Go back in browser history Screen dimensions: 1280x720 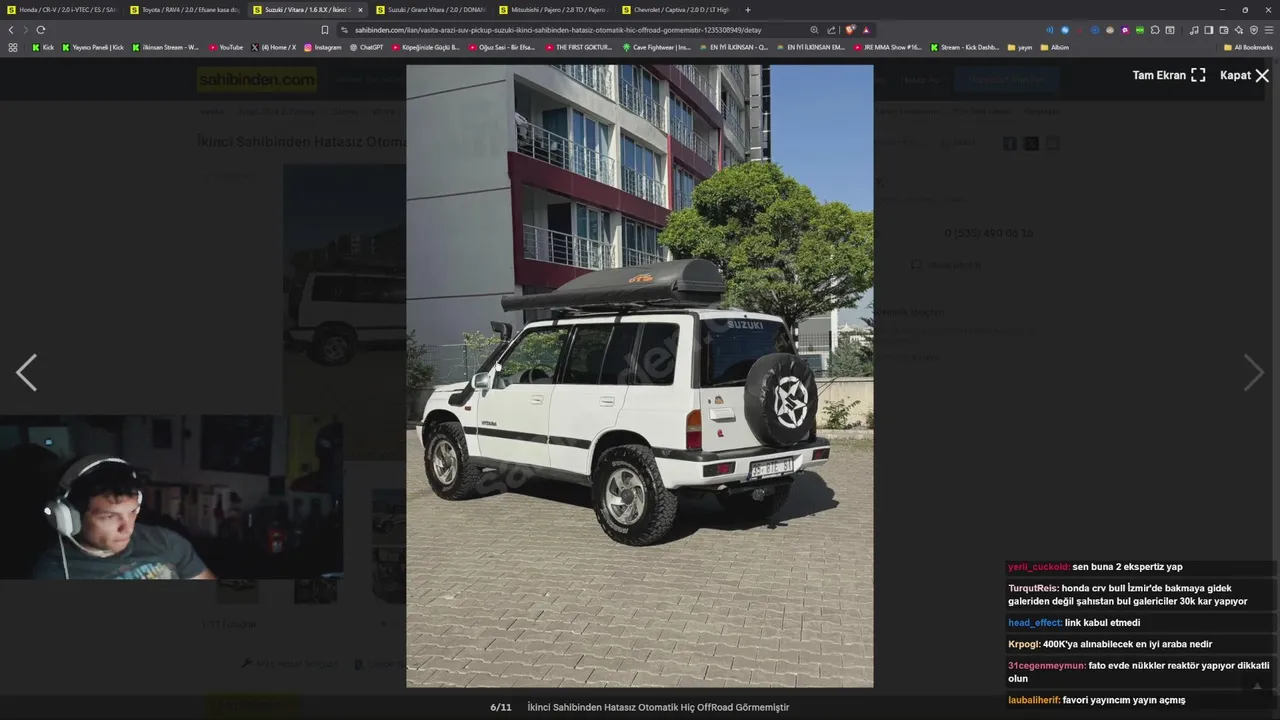pyautogui.click(x=11, y=30)
